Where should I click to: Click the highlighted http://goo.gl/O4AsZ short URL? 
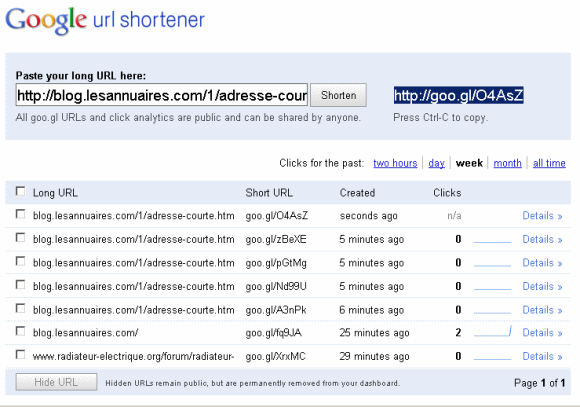(x=458, y=95)
